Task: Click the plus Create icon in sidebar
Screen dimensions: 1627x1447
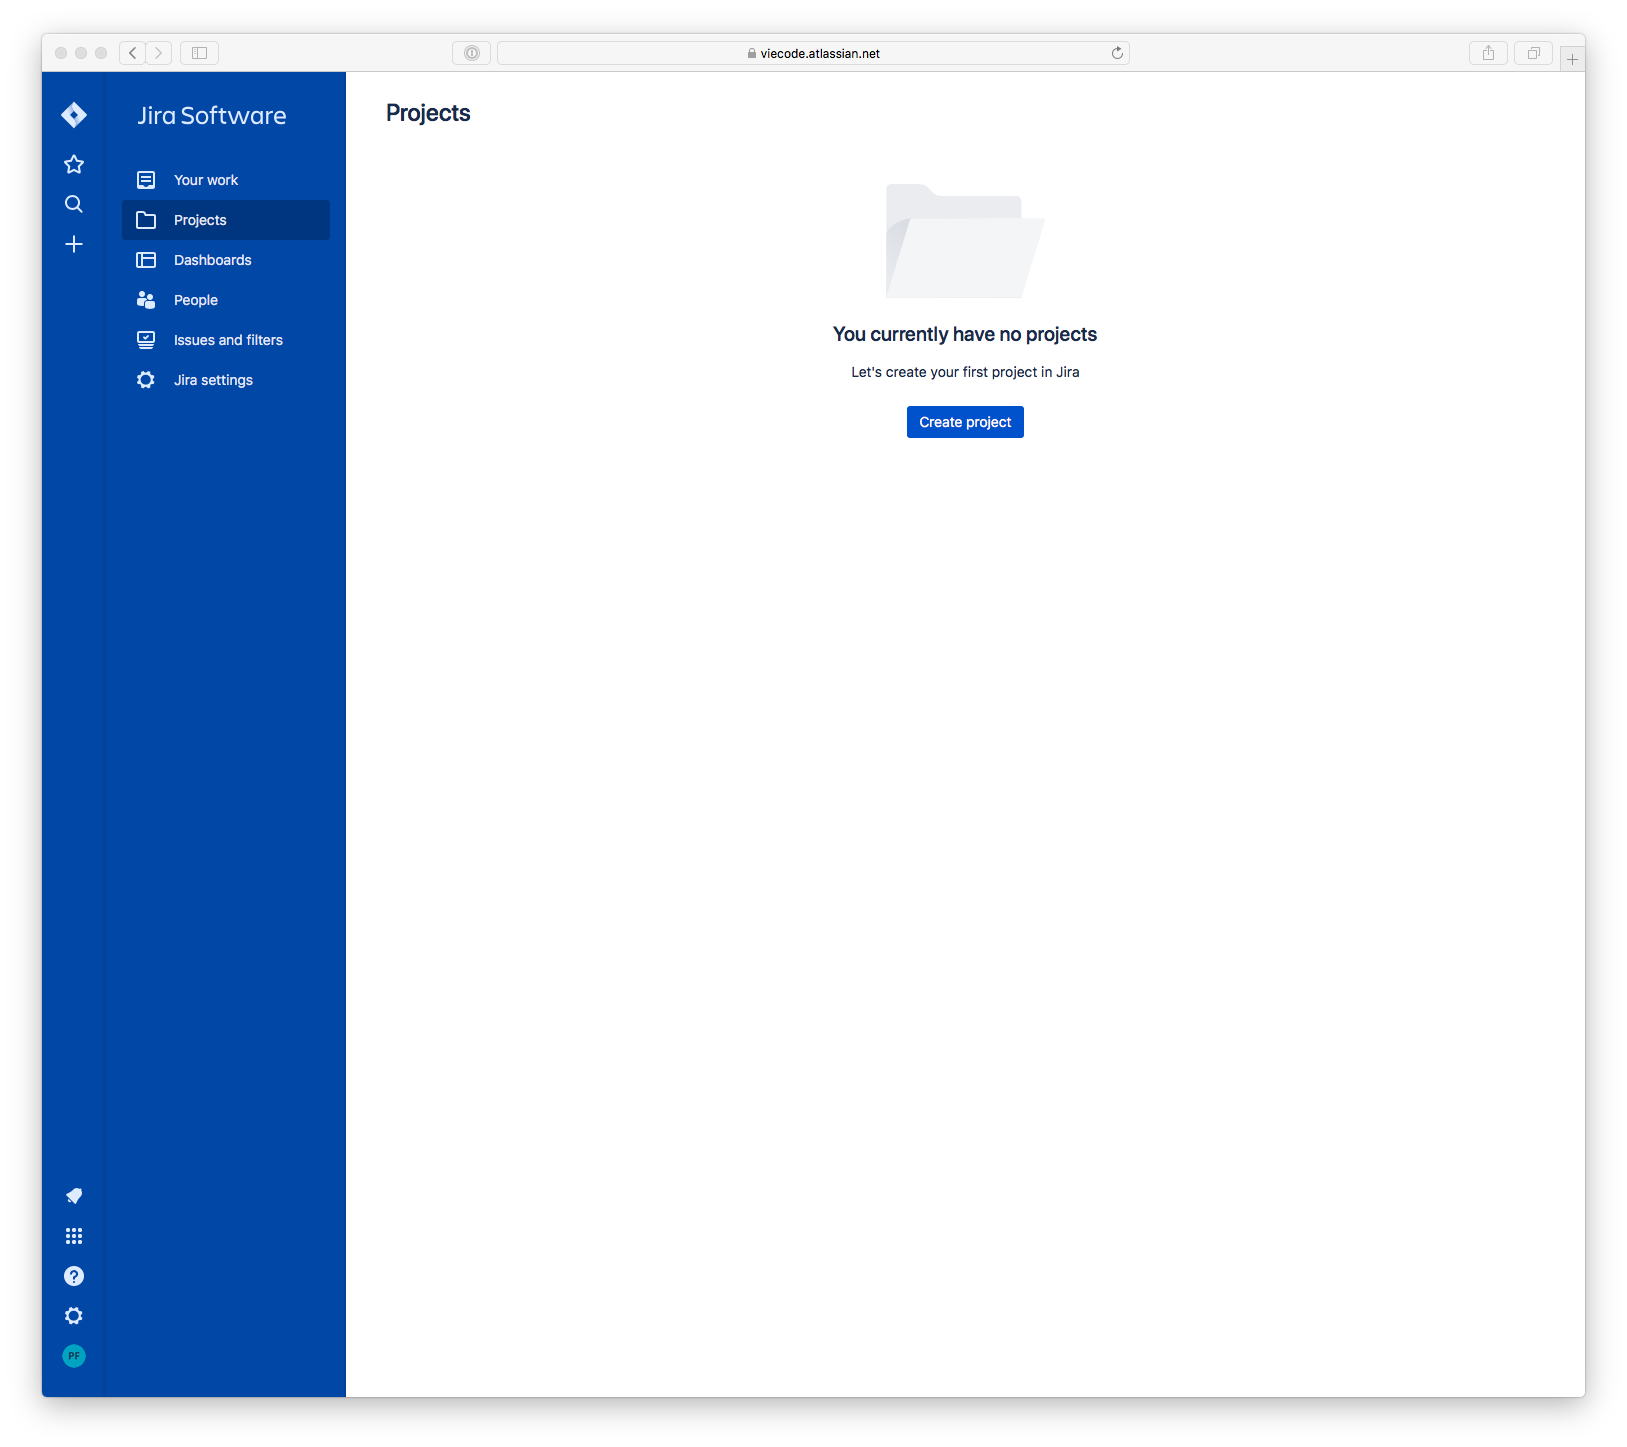Action: point(74,244)
